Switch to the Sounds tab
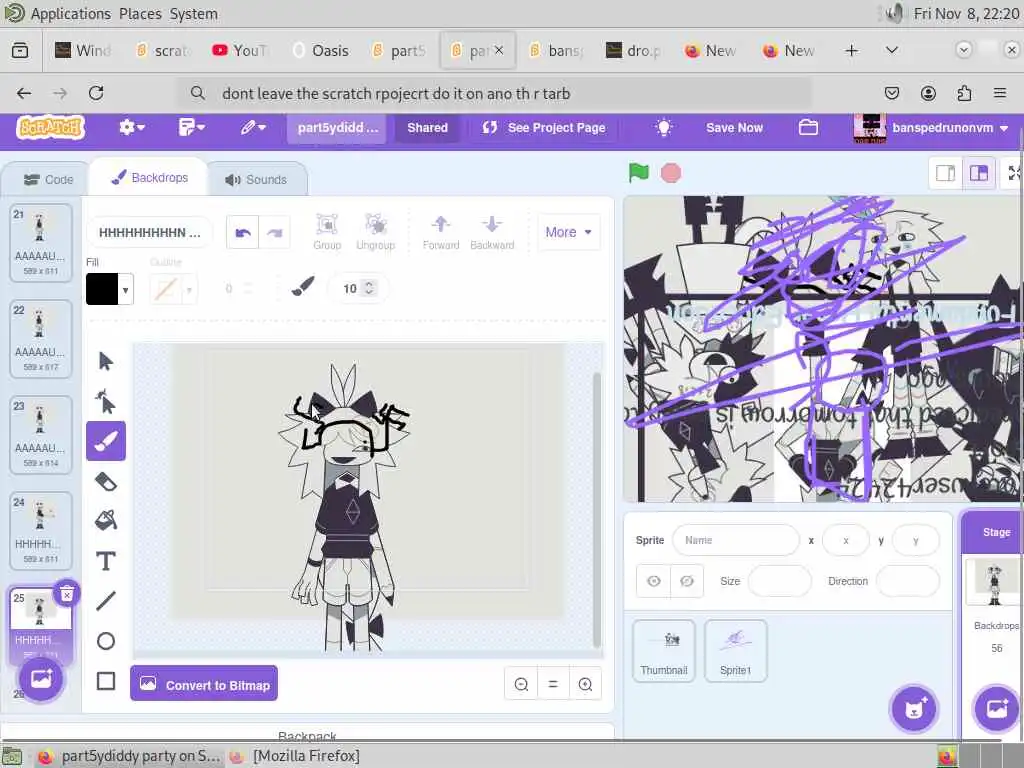 pyautogui.click(x=256, y=180)
